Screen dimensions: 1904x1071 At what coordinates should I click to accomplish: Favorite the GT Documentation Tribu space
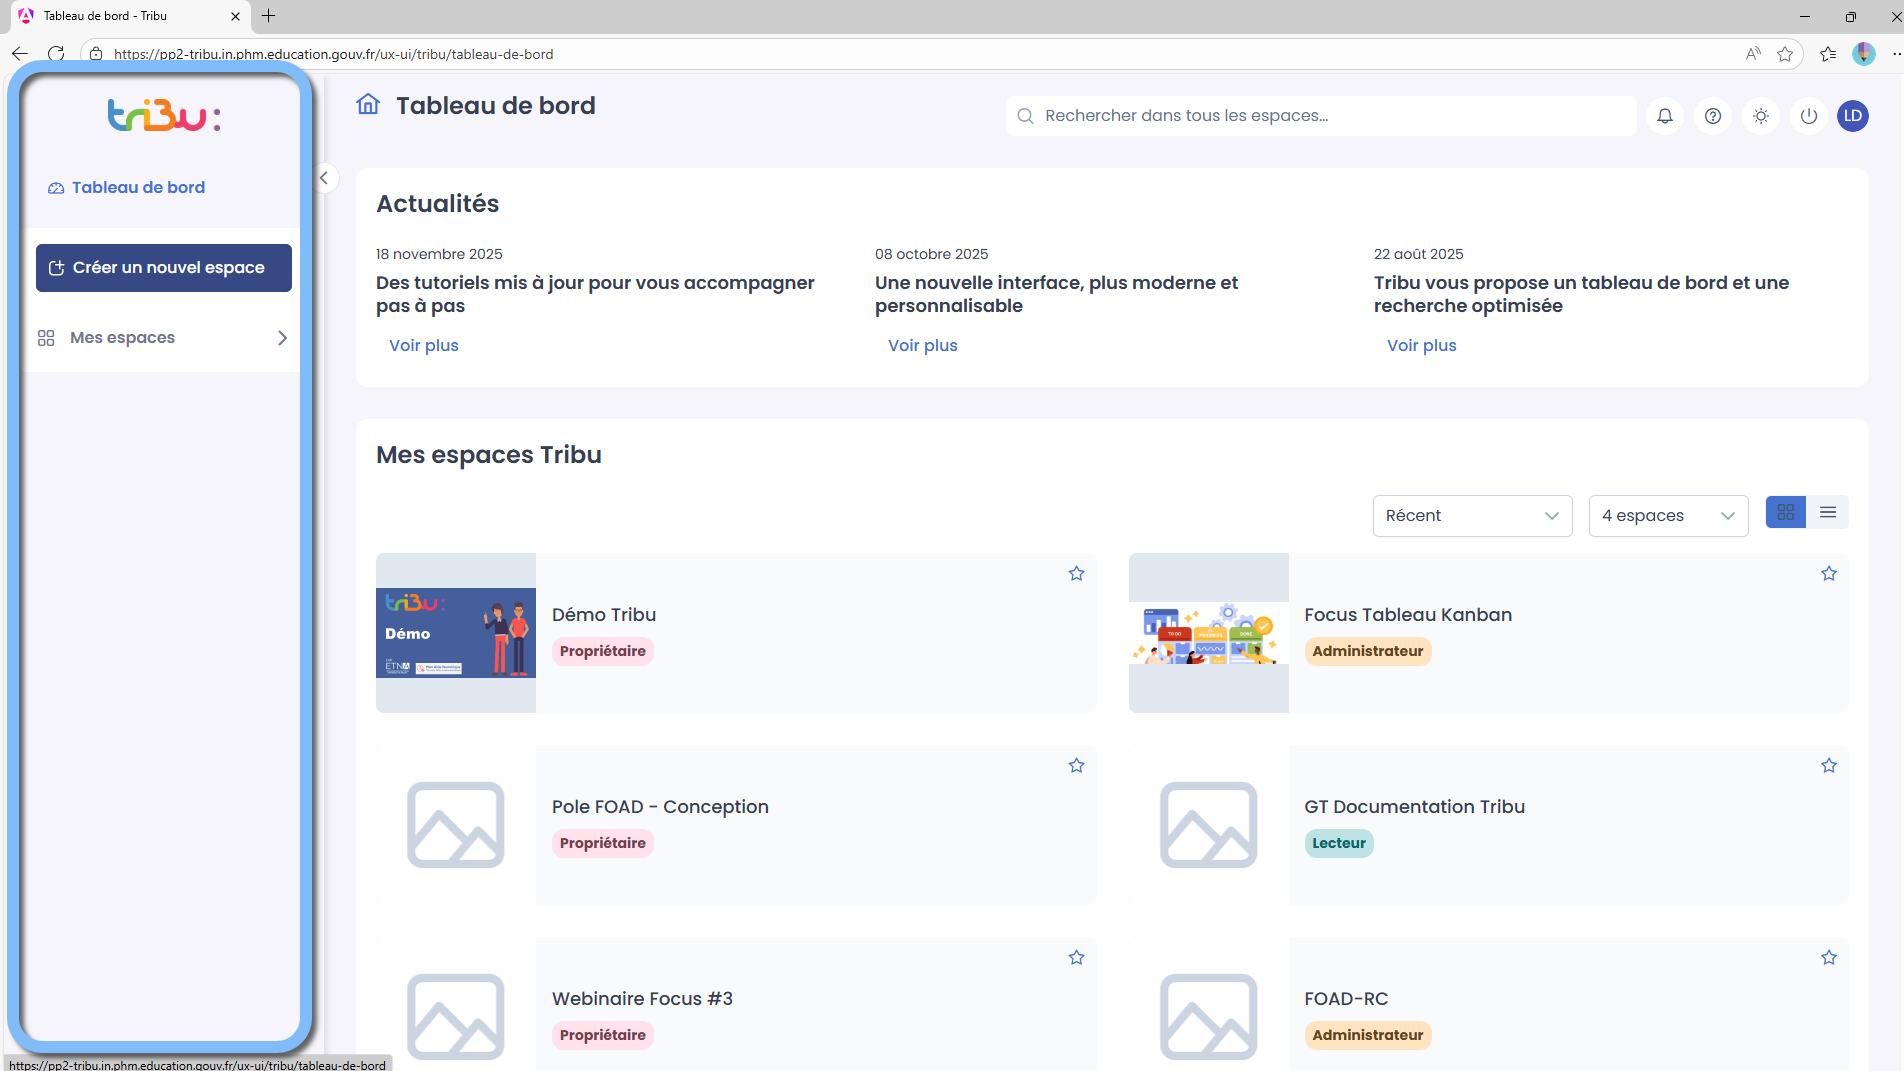1829,765
